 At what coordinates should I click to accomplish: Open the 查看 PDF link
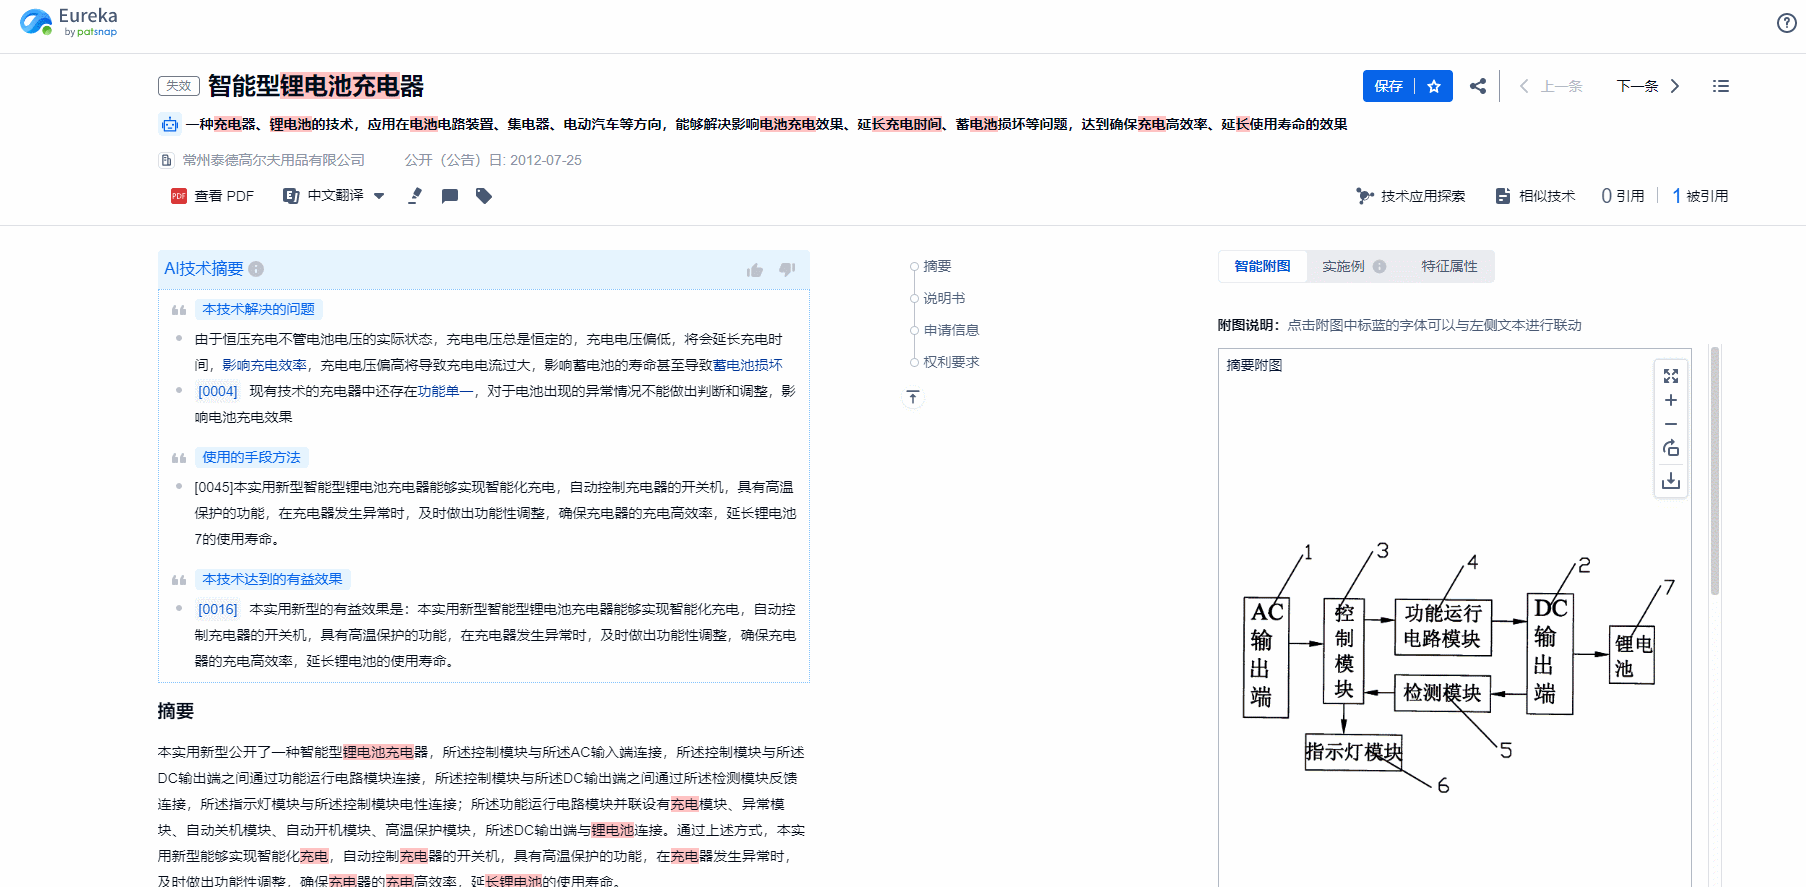tap(213, 196)
